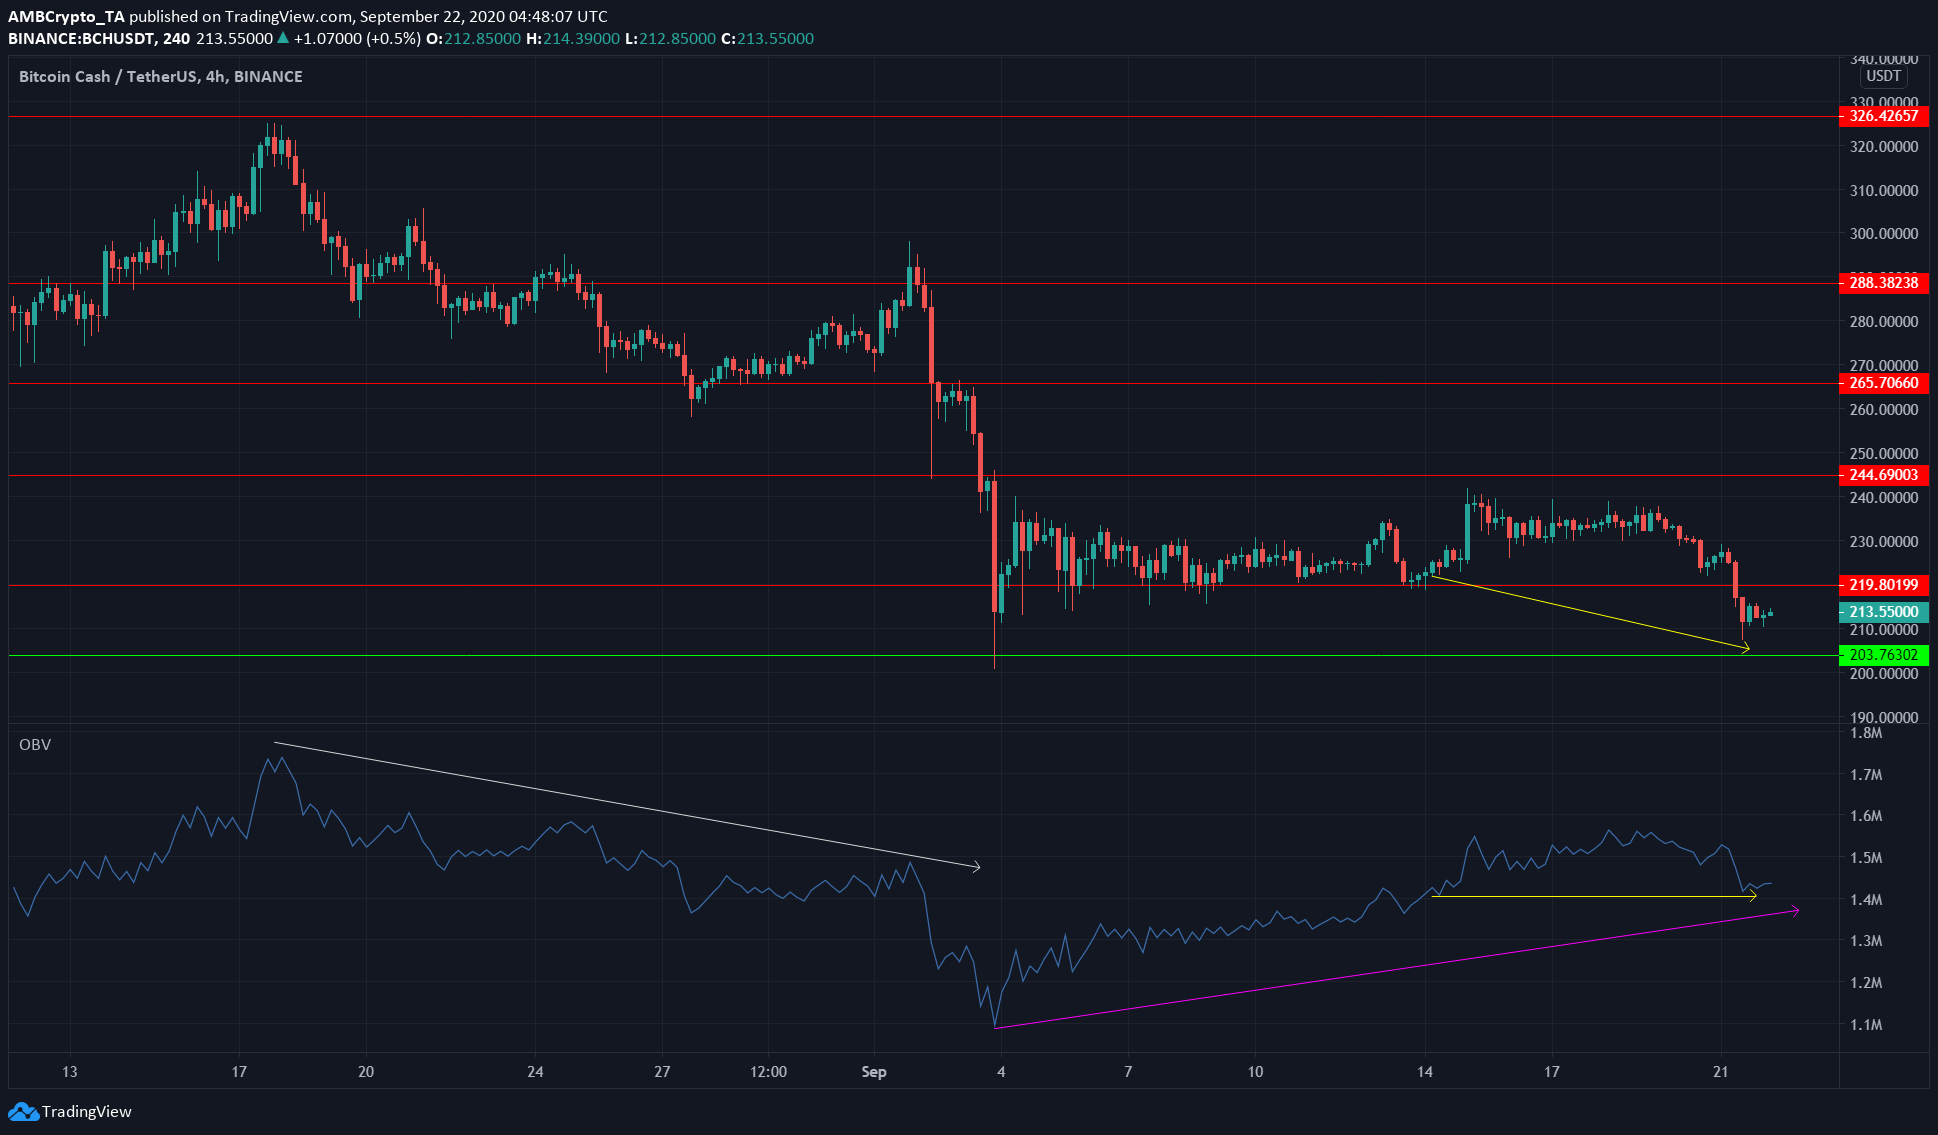Select the 288.38238 price level label
Image resolution: width=1938 pixels, height=1135 pixels.
(x=1884, y=283)
